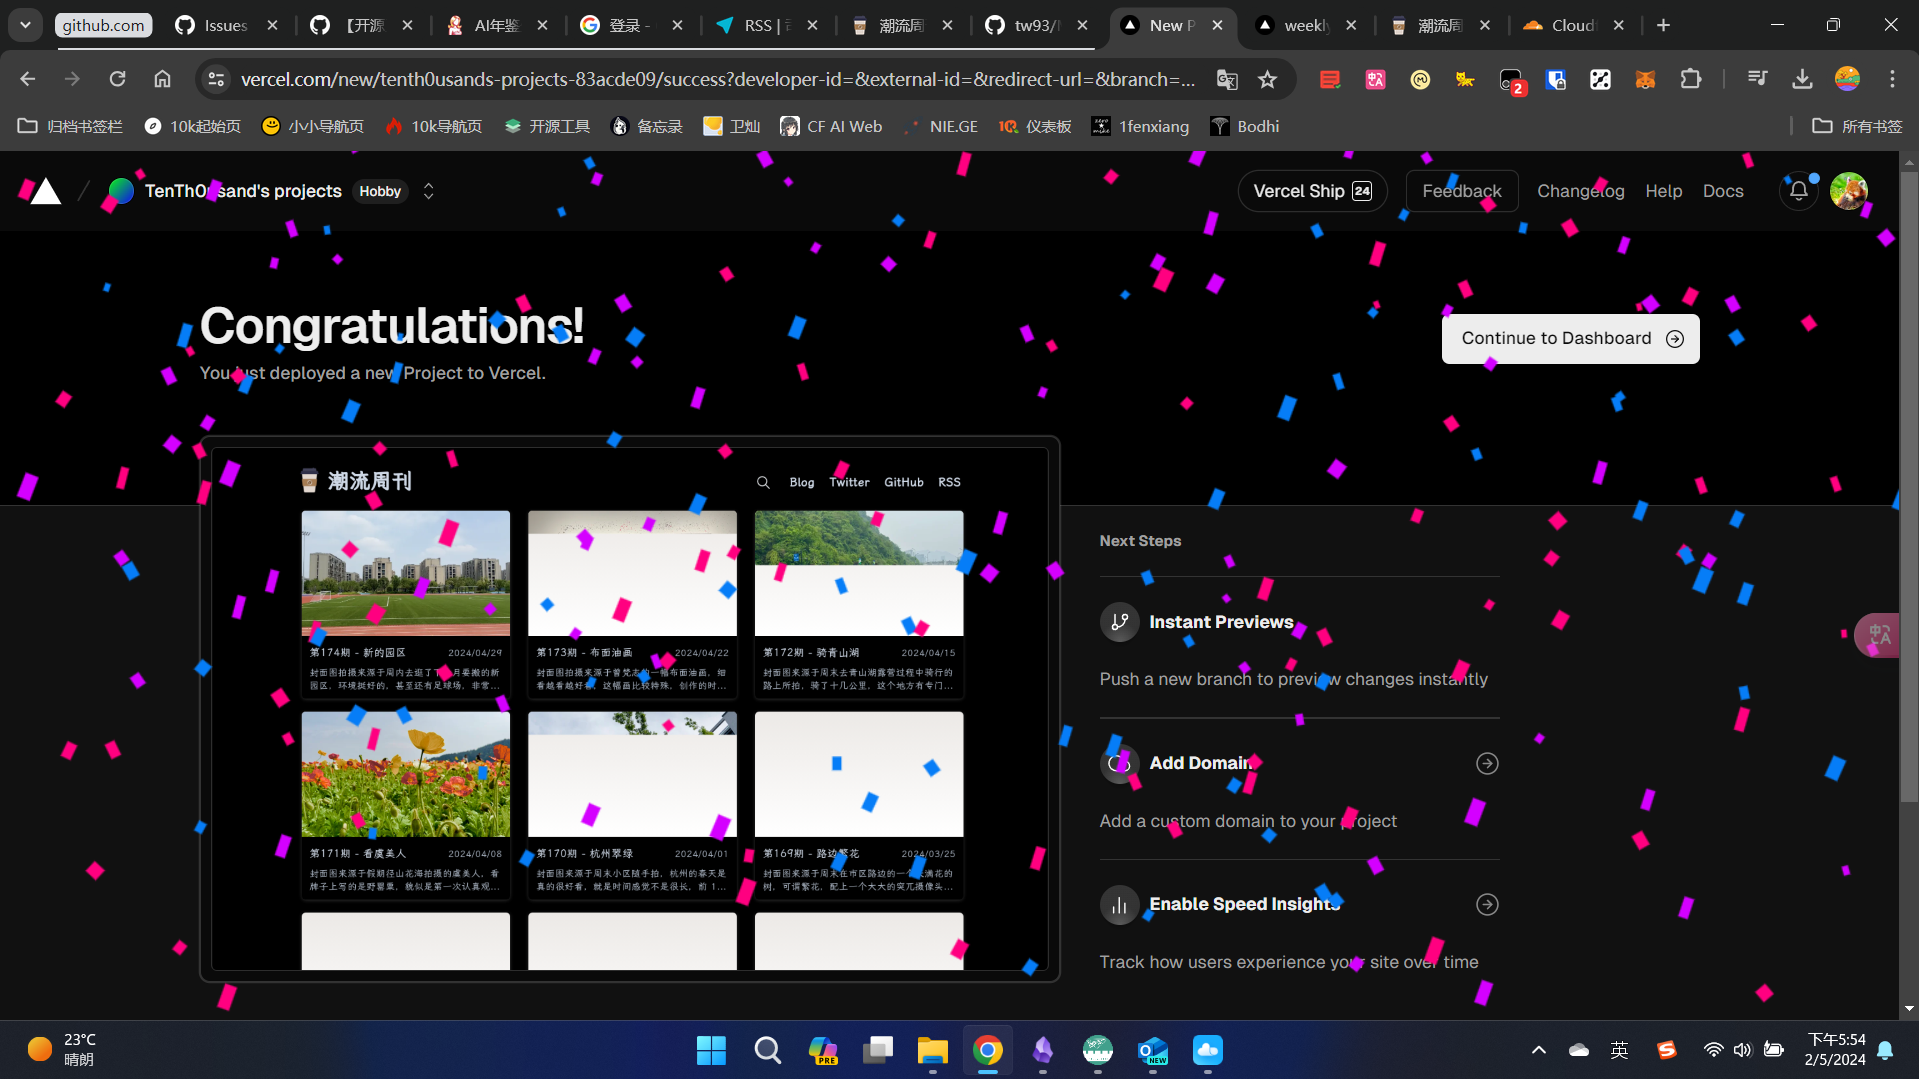Switch to the RSS tab
The height and width of the screenshot is (1079, 1919).
765,26
